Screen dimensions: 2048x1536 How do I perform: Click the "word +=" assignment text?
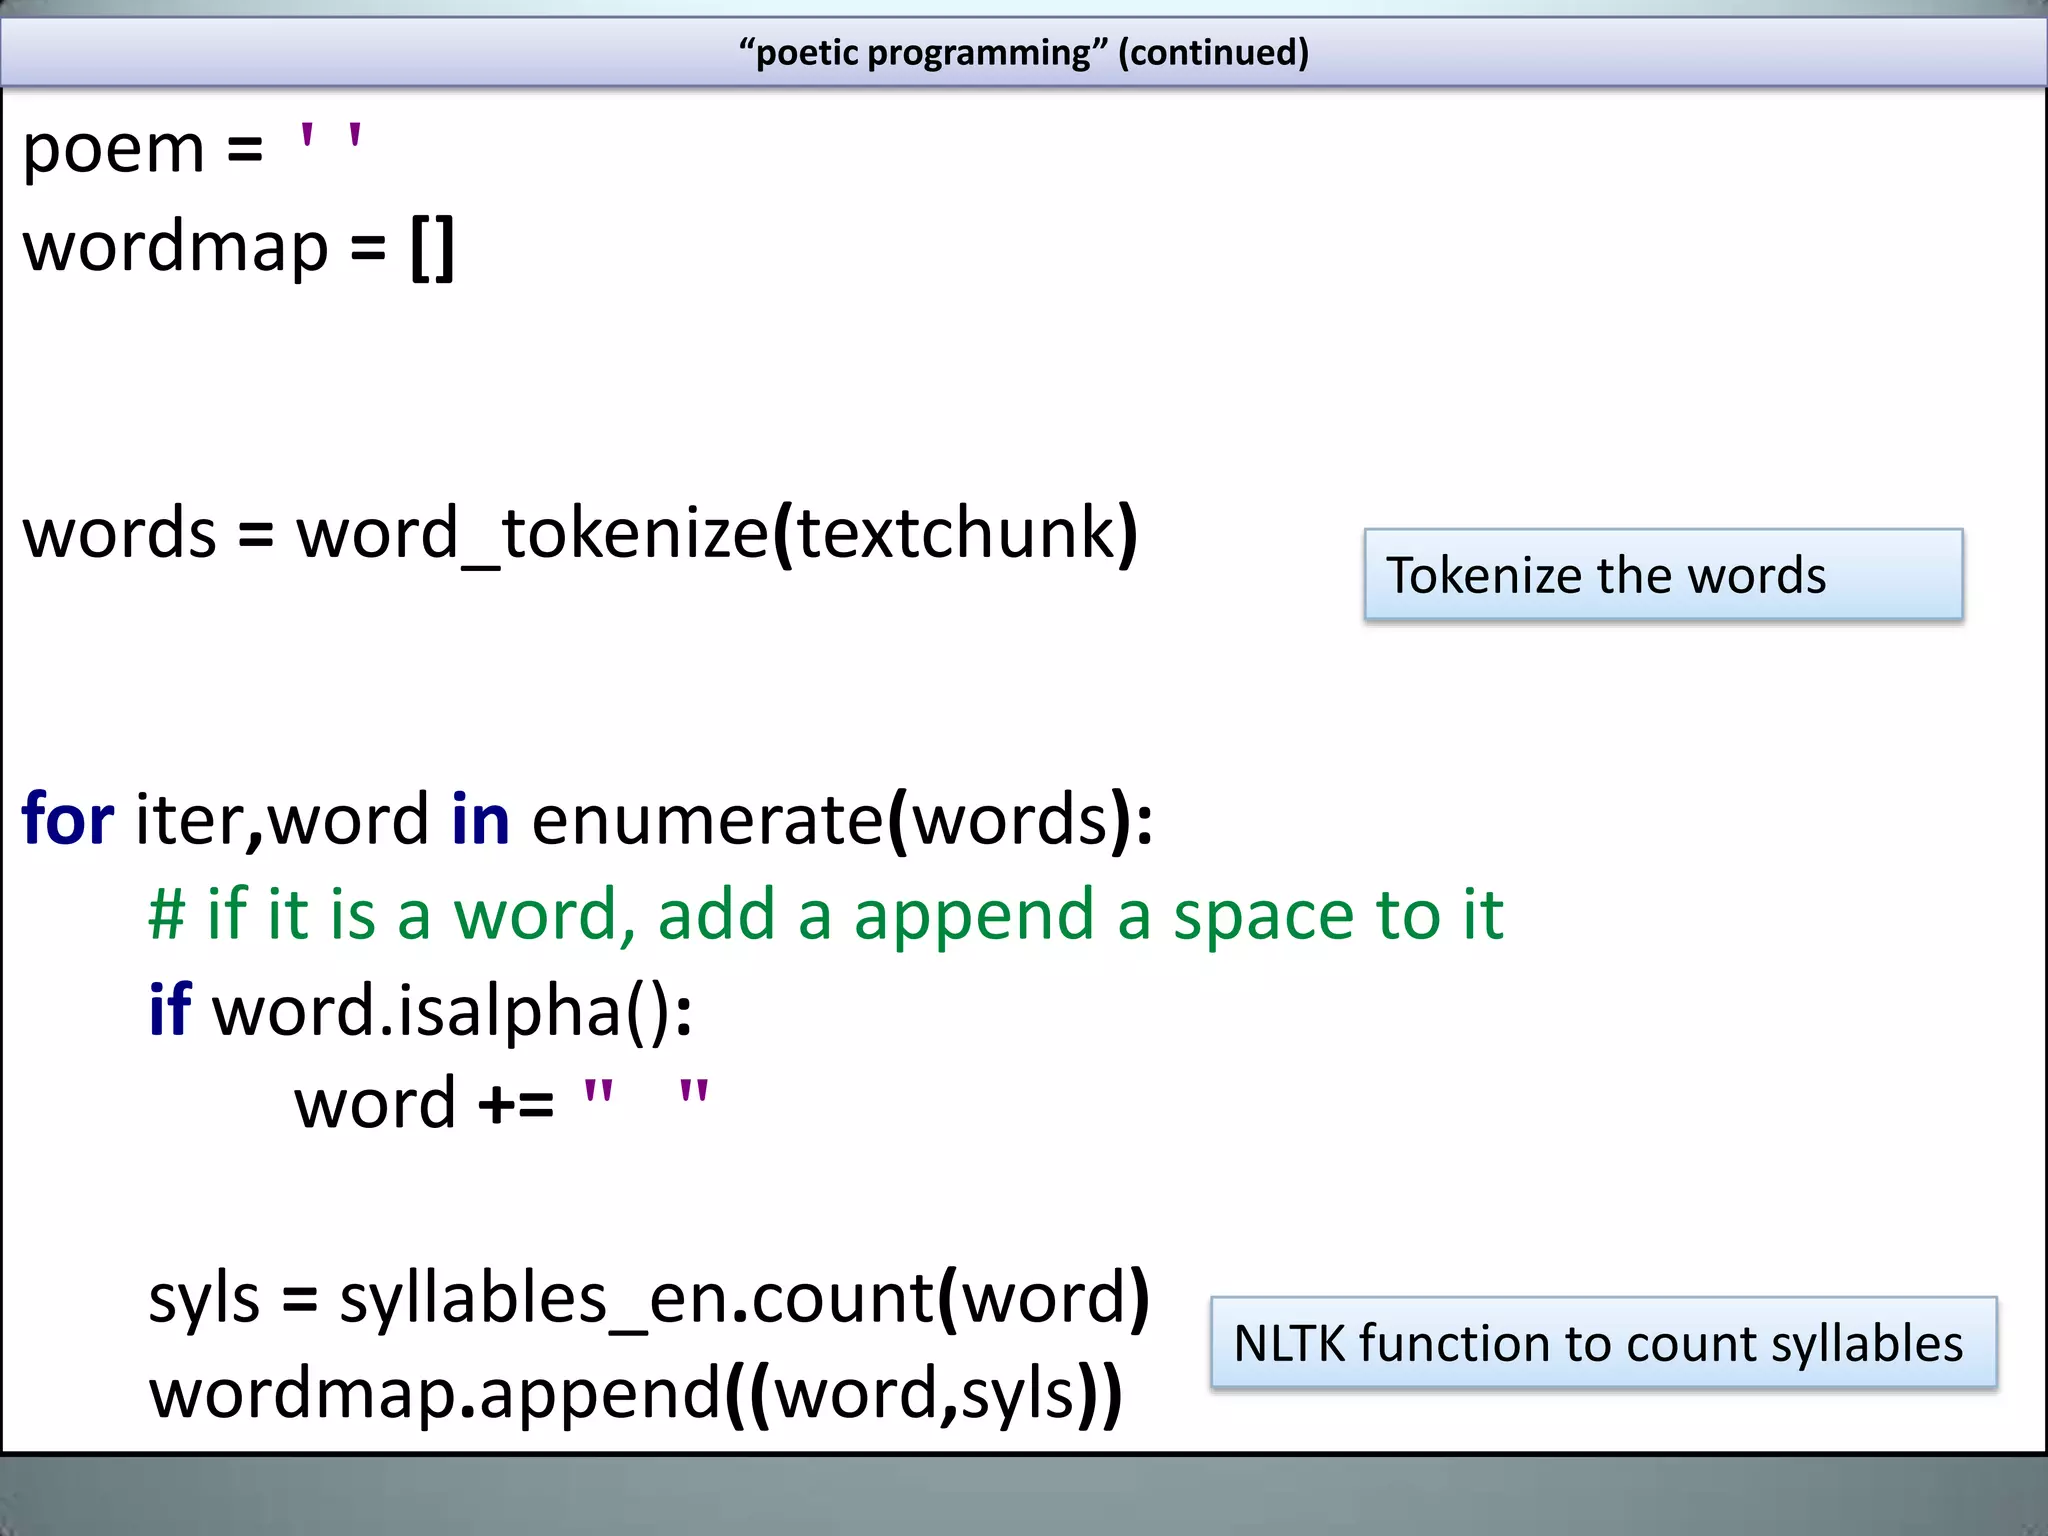pyautogui.click(x=423, y=1104)
